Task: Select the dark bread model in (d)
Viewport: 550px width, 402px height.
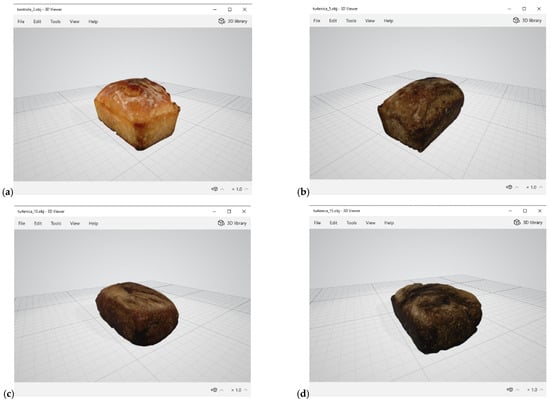Action: point(437,319)
